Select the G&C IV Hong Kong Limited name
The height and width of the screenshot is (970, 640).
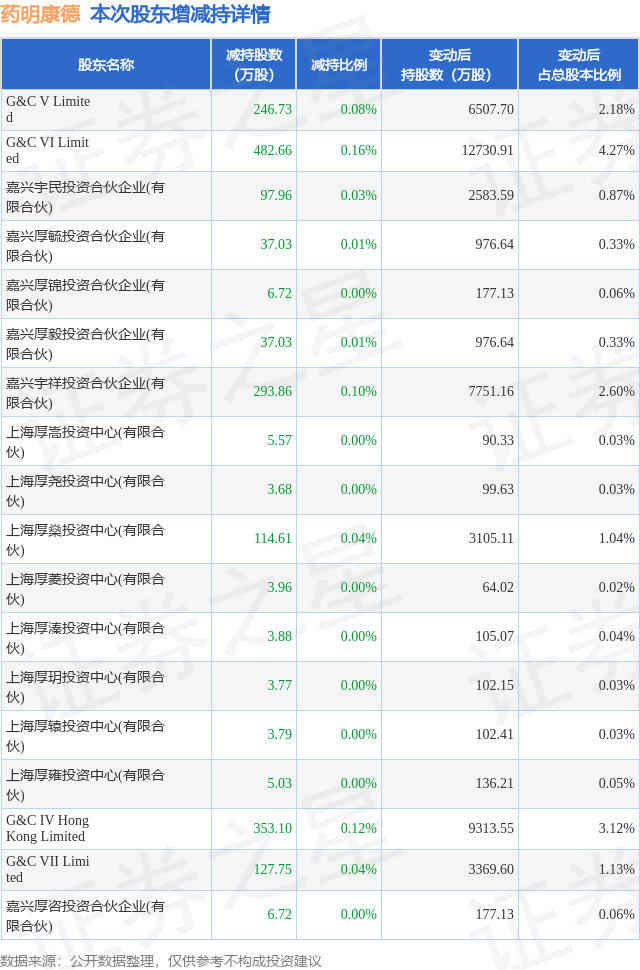[48, 828]
